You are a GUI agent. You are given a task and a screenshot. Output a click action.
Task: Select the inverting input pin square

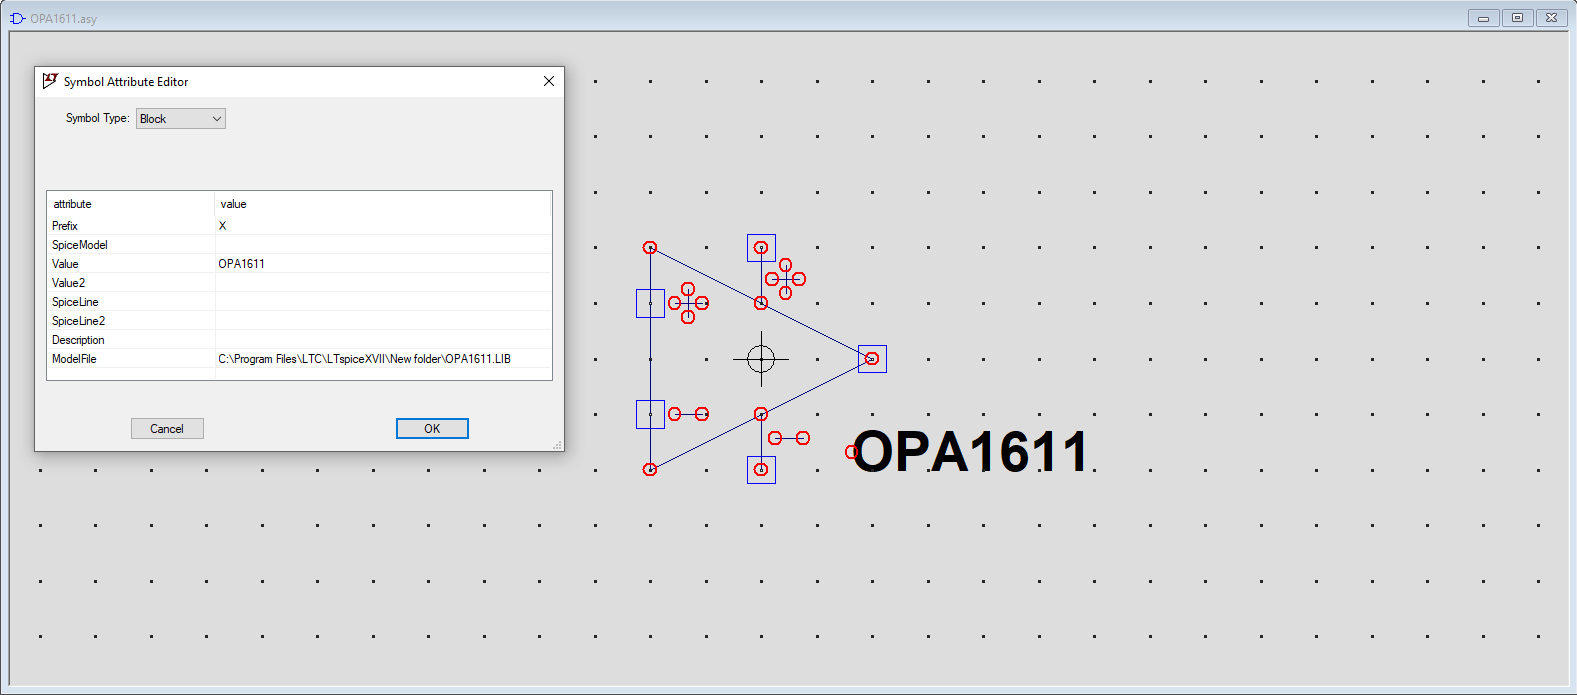pos(650,414)
